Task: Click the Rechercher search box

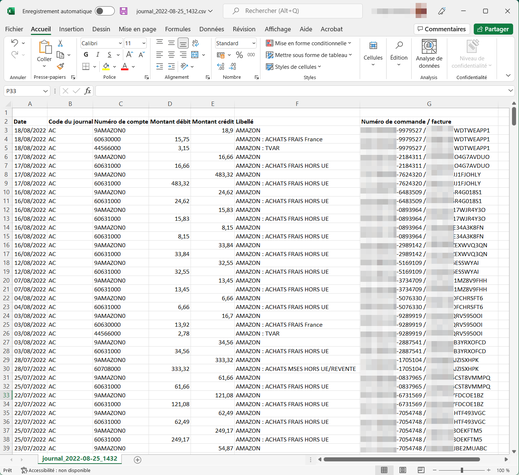Action: [x=293, y=11]
